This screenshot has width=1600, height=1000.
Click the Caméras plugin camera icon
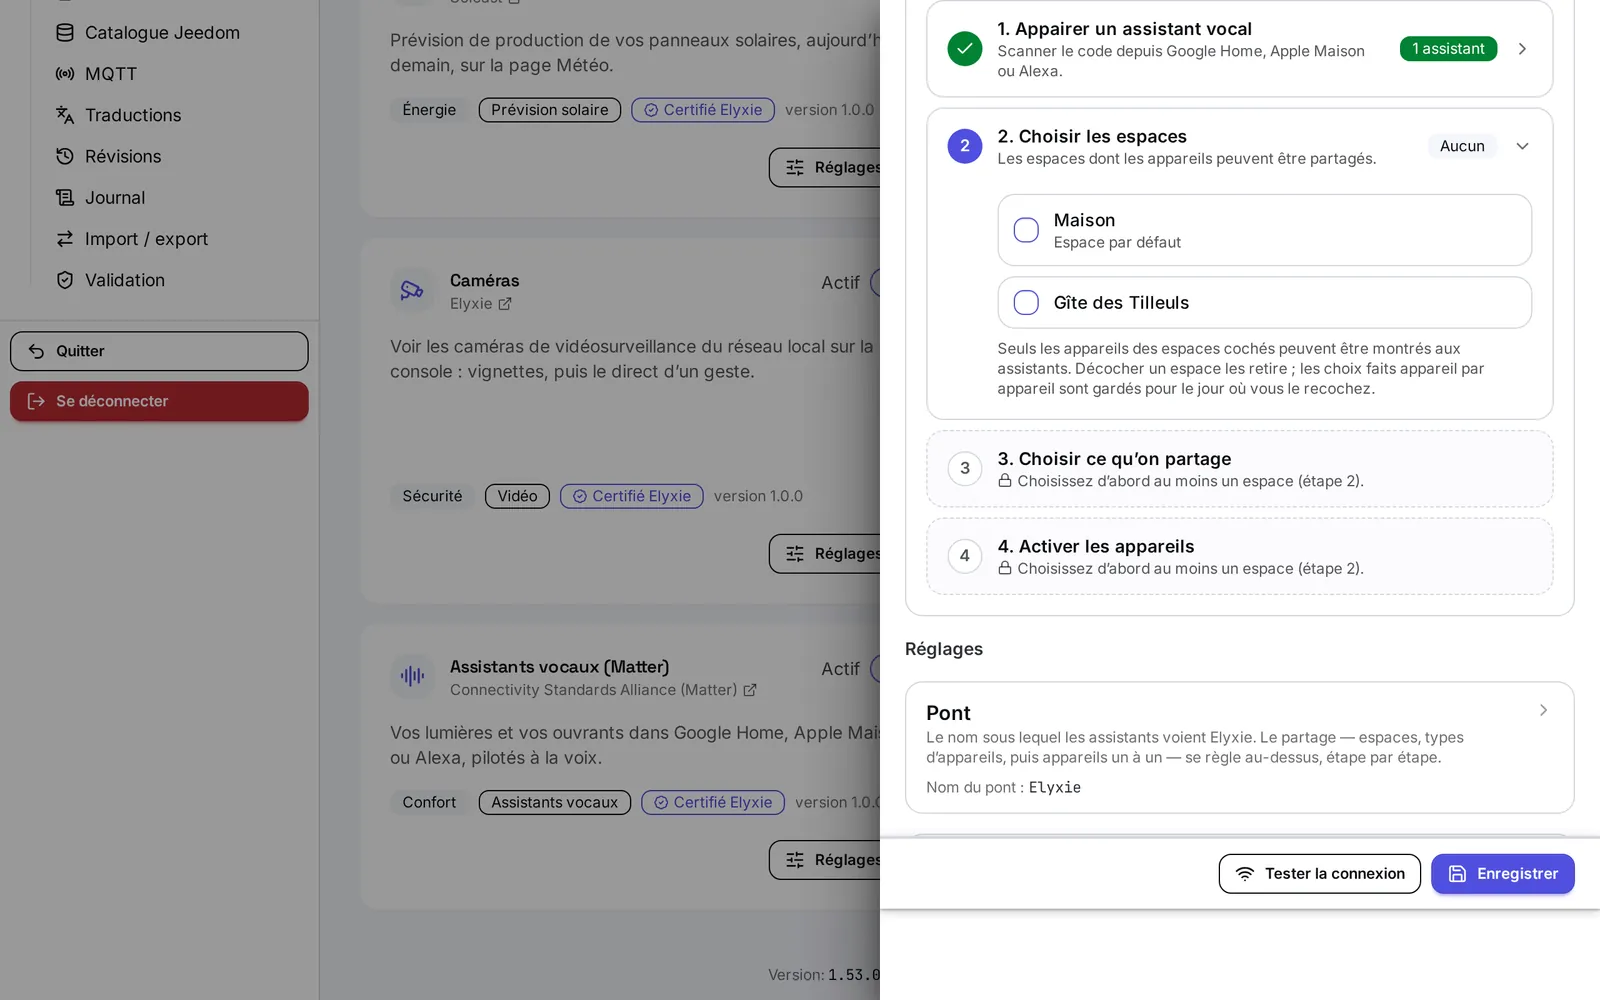412,290
